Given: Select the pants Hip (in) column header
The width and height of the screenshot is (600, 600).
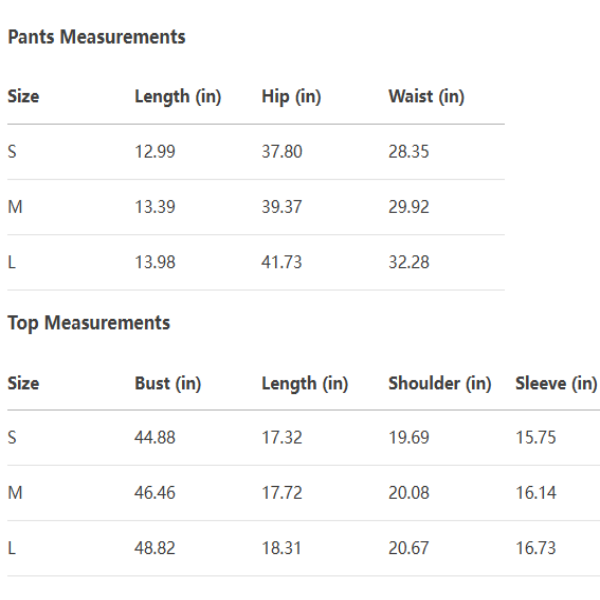Looking at the screenshot, I should 291,97.
